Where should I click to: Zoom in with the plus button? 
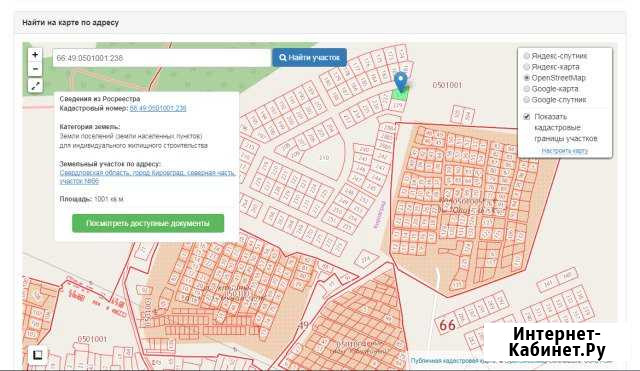coord(35,55)
